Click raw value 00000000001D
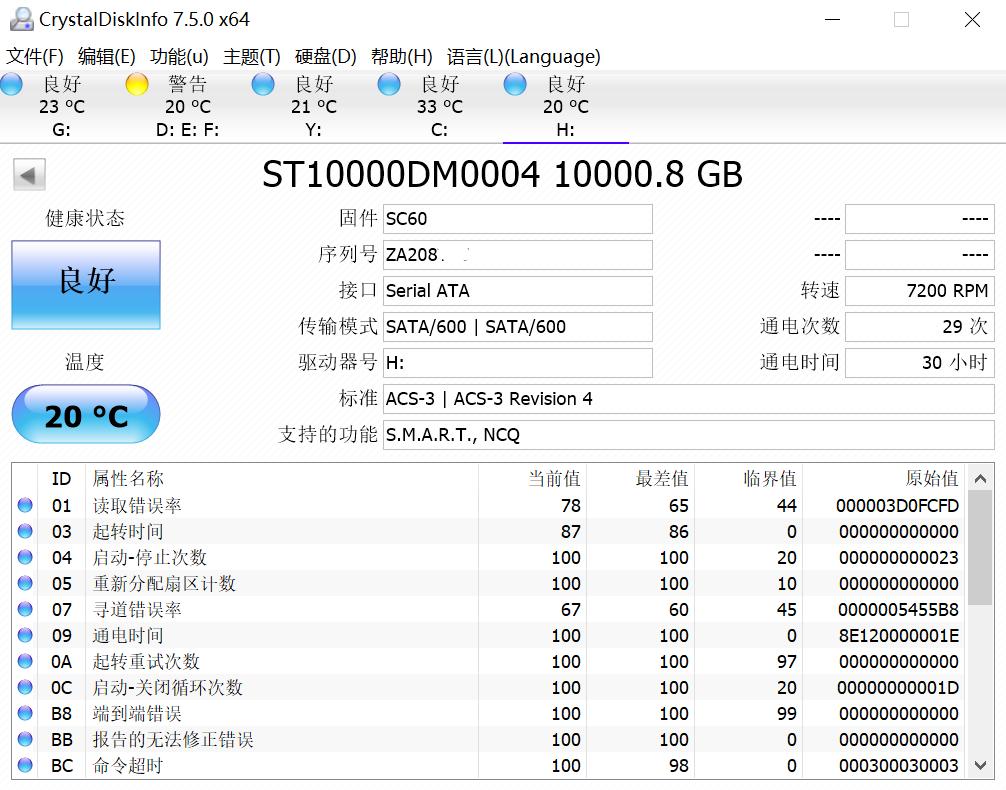 pyautogui.click(x=898, y=688)
